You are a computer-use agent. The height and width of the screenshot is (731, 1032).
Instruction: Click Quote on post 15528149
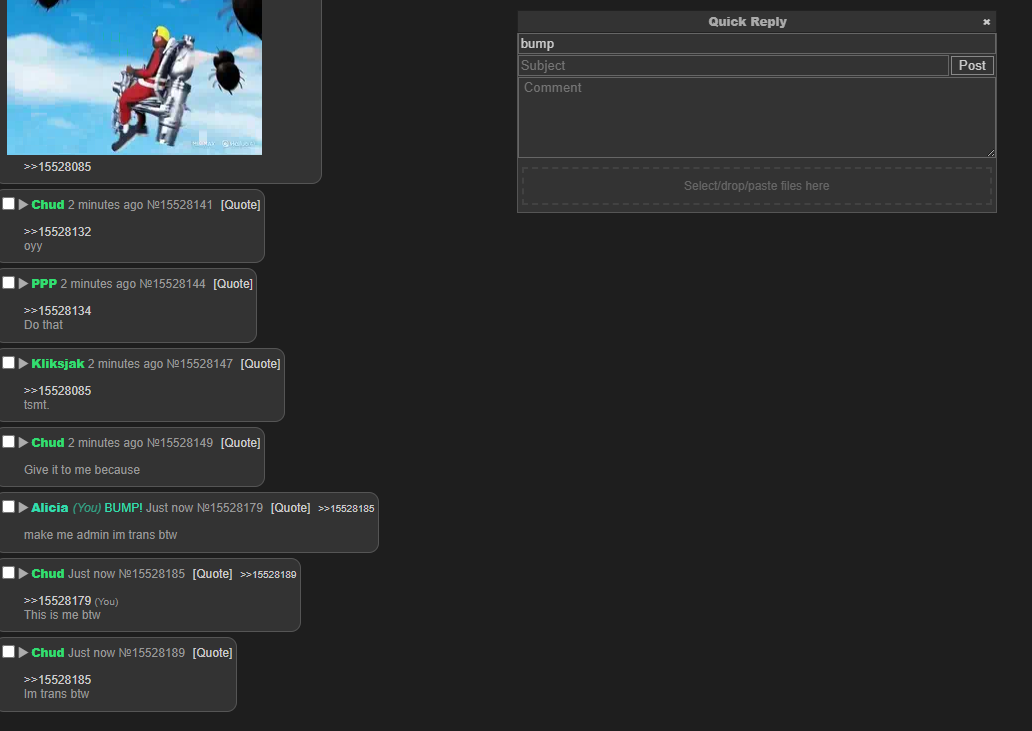coord(240,443)
